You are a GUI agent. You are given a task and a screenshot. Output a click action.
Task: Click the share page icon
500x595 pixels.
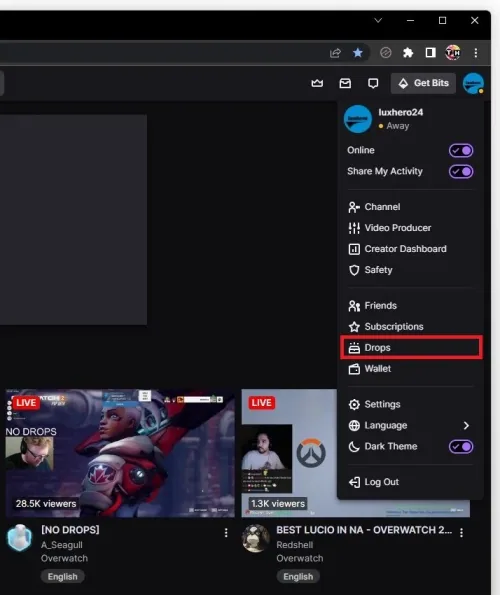click(335, 53)
